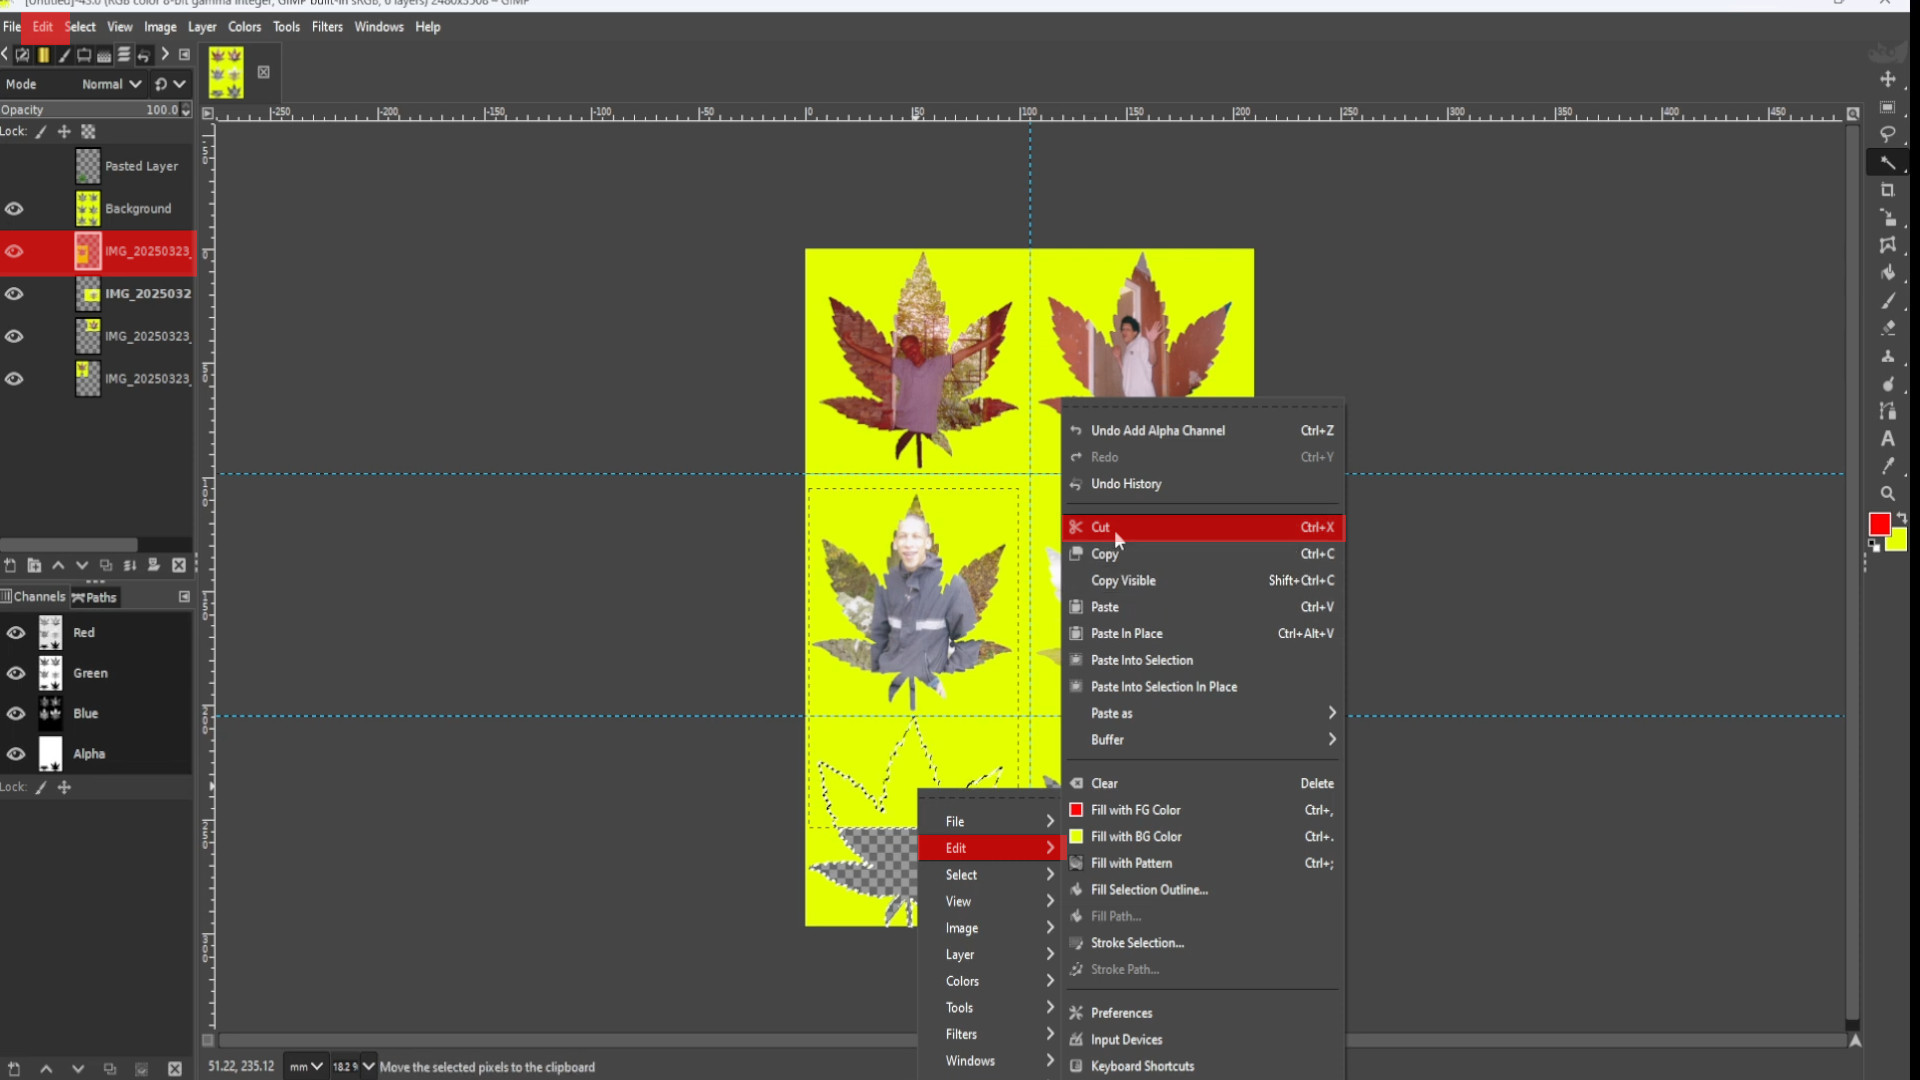Image resolution: width=1920 pixels, height=1080 pixels.
Task: Create a new layer group
Action: pyautogui.click(x=34, y=565)
